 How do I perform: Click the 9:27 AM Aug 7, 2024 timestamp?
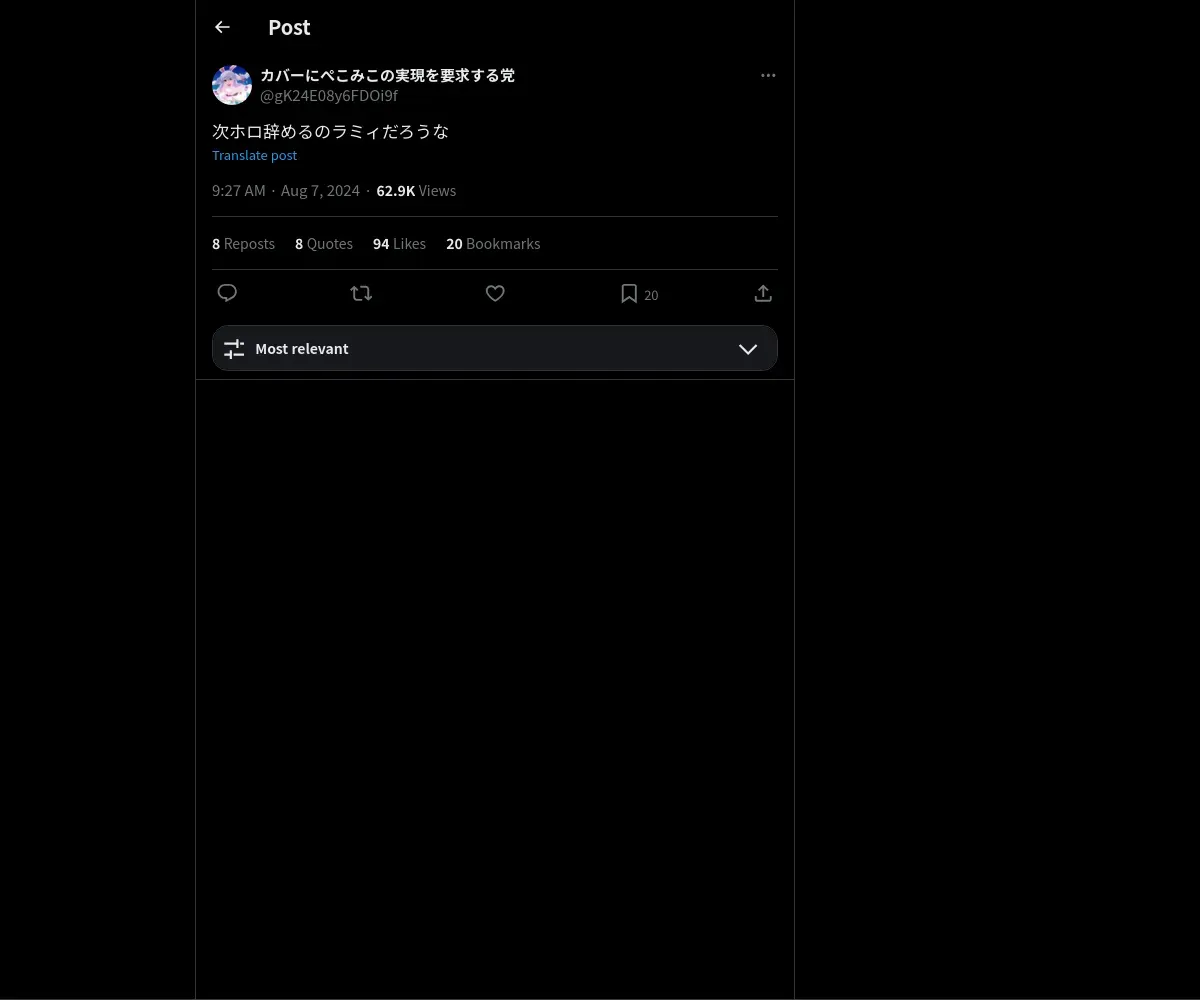[286, 190]
